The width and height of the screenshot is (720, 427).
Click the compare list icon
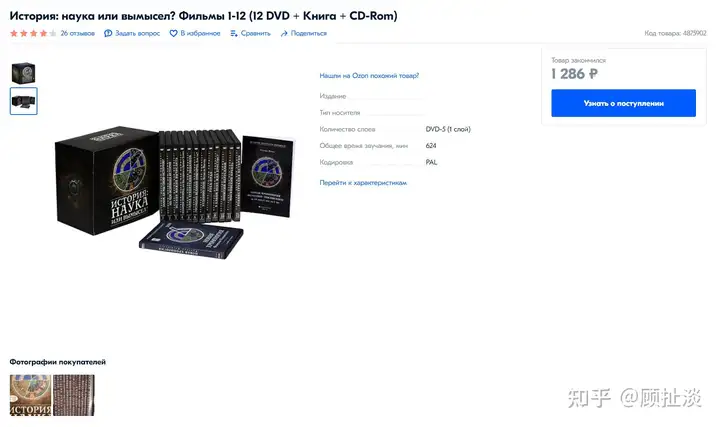pos(234,33)
